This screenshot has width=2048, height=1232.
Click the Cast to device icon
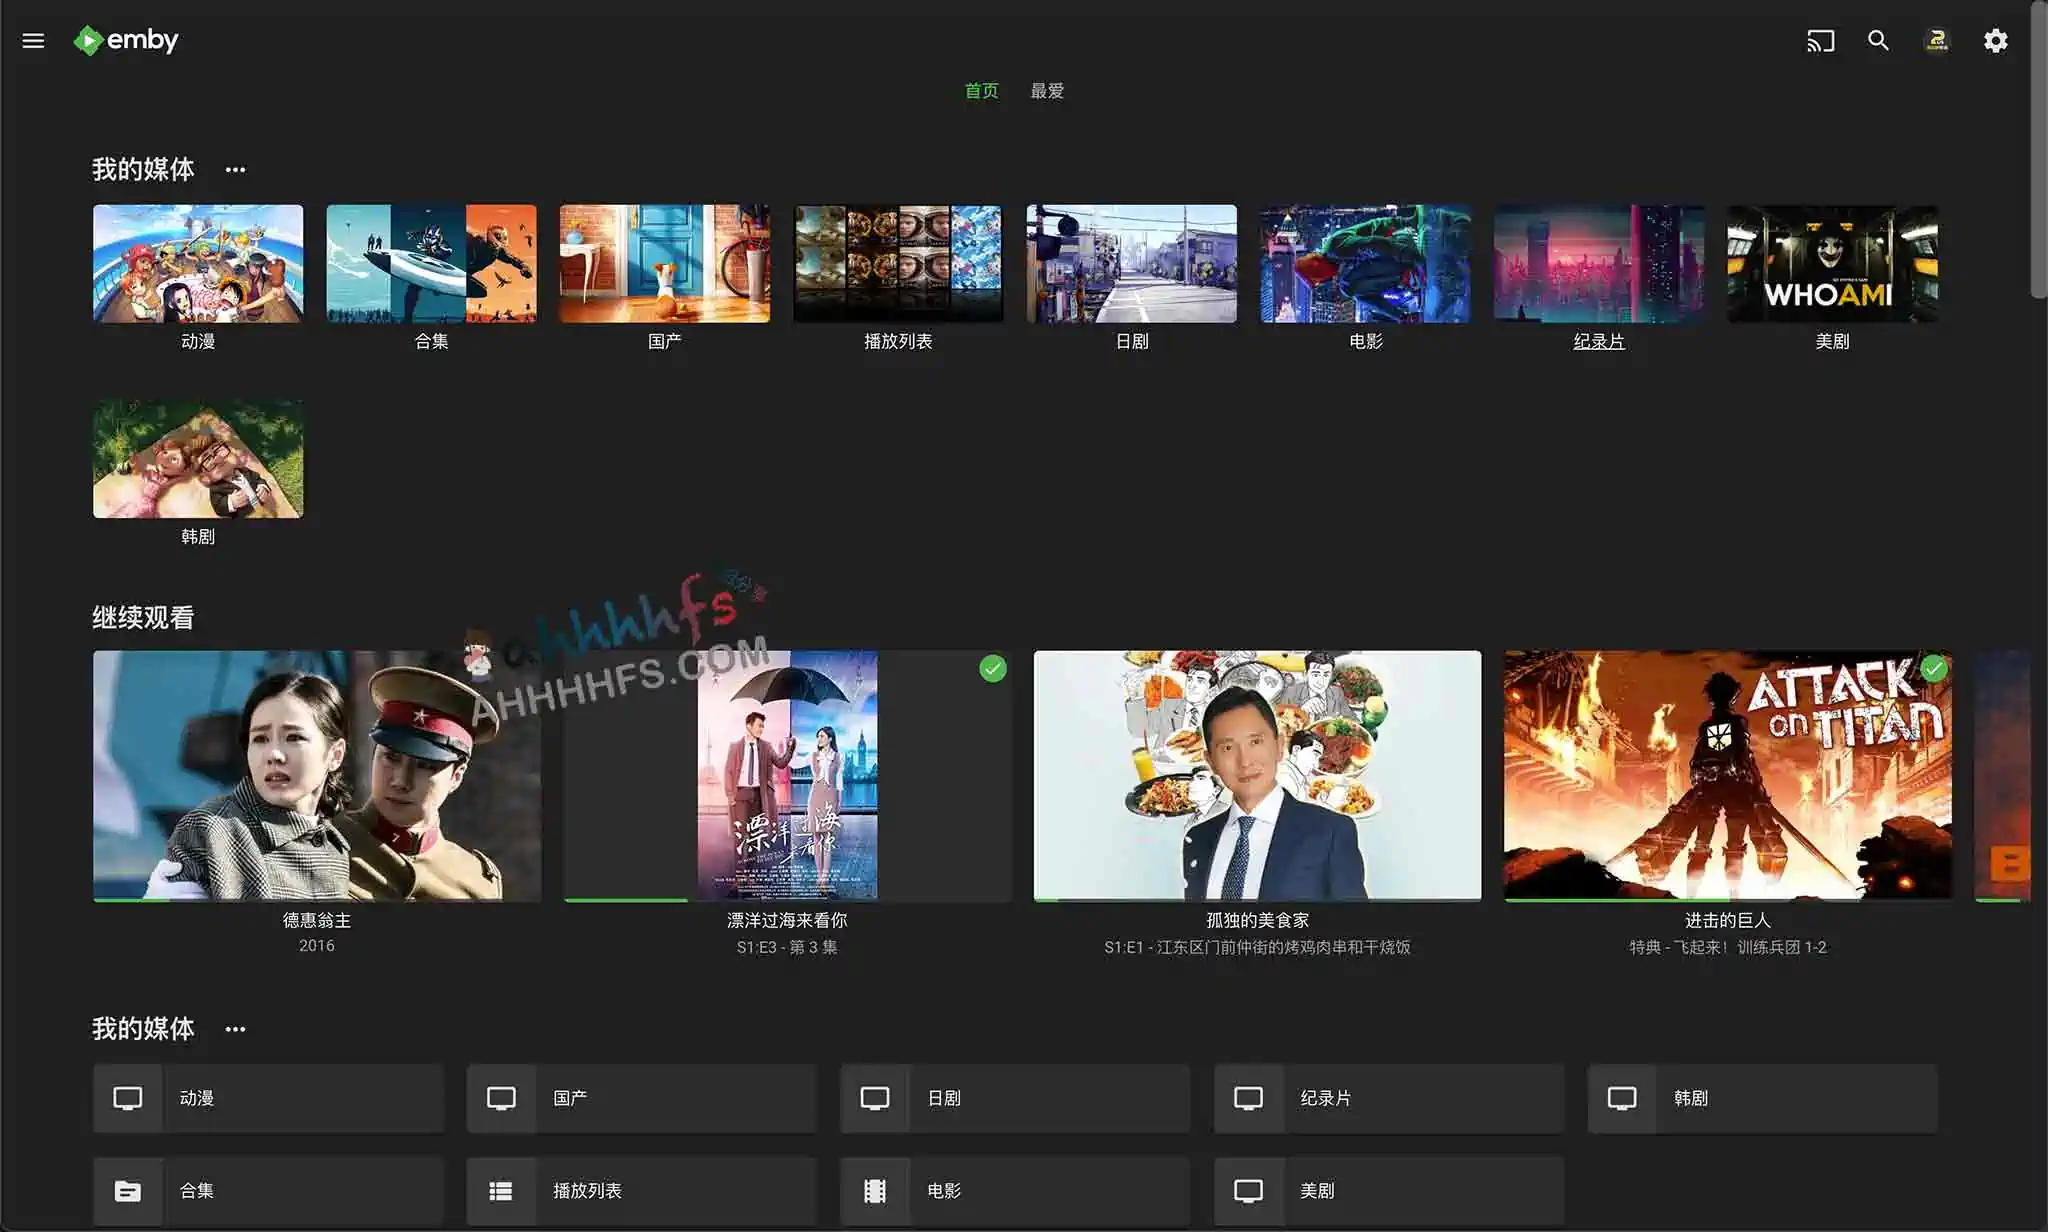1820,41
